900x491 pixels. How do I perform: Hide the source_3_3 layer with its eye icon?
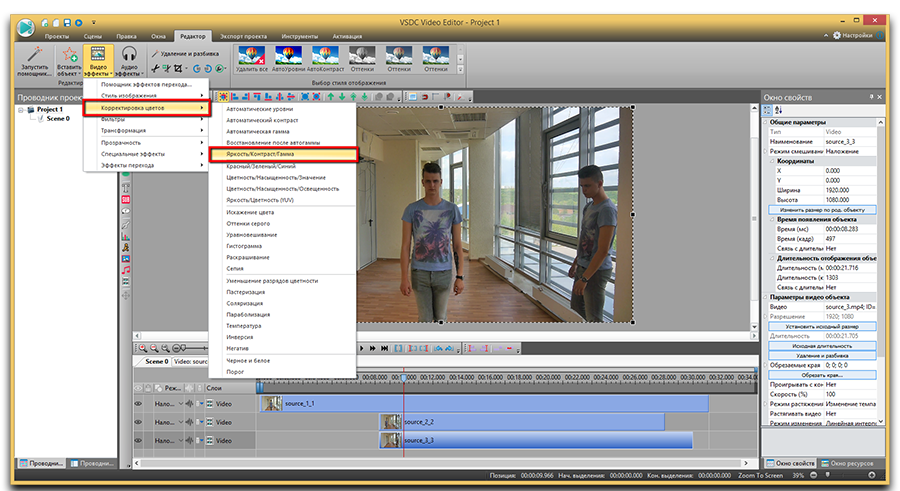138,440
